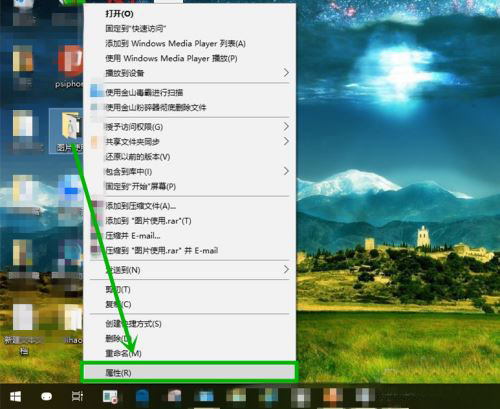Choose 重命名(M) in the context menu

123,353
